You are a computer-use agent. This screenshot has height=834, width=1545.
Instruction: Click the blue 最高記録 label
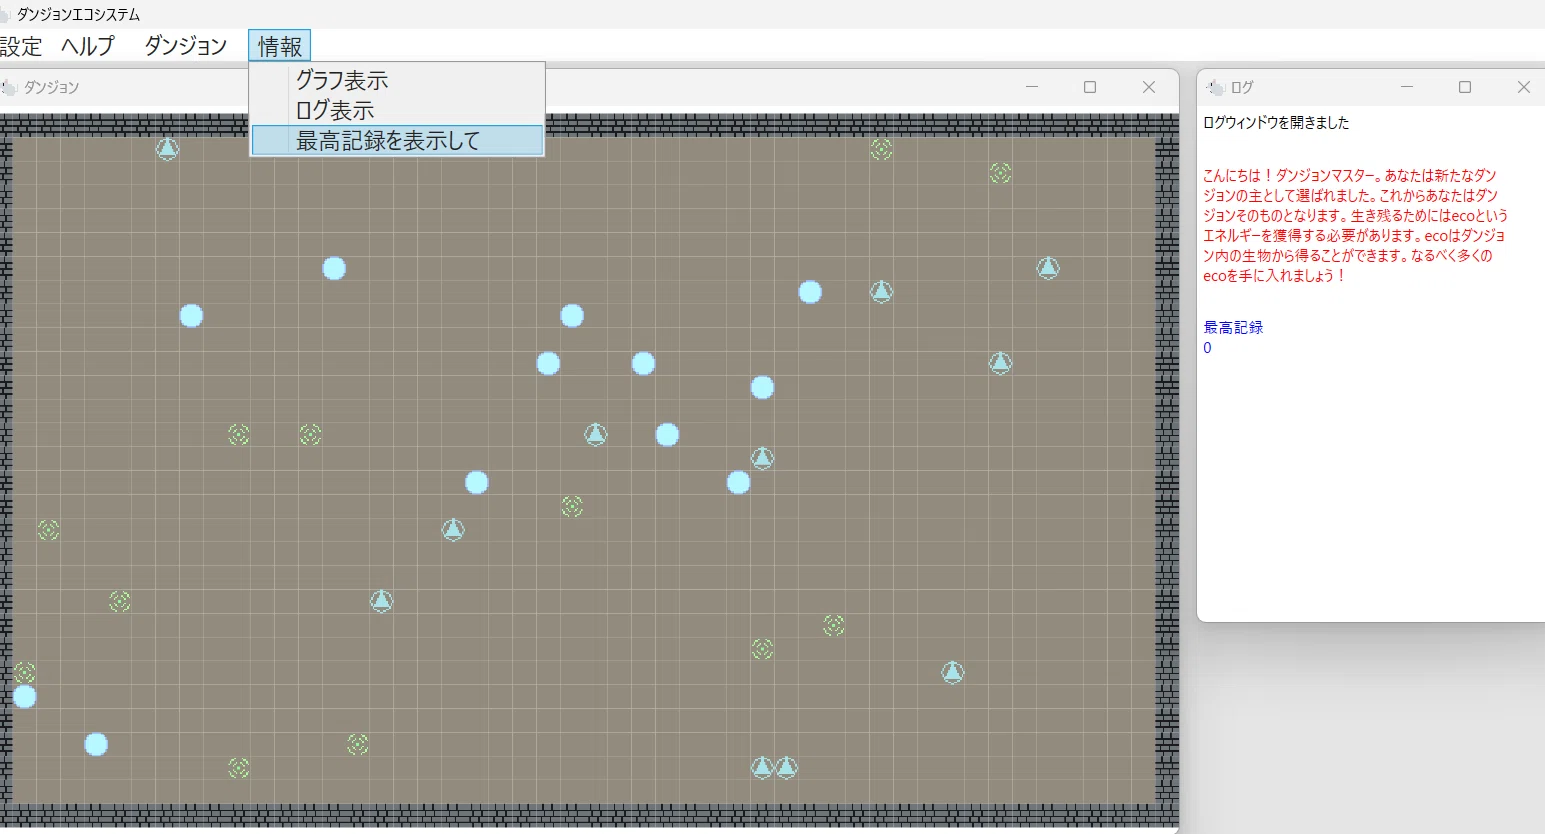pos(1233,328)
